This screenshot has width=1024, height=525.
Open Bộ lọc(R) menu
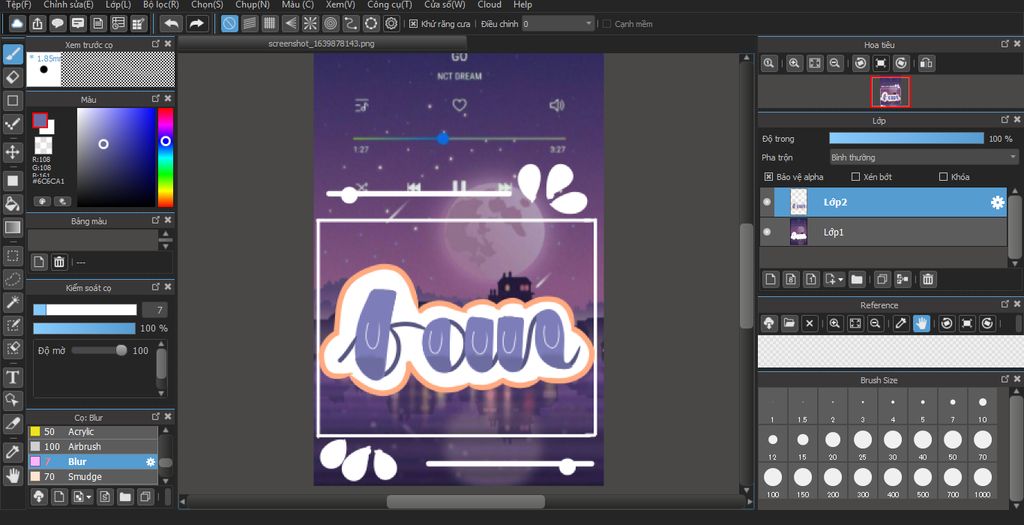coord(161,5)
